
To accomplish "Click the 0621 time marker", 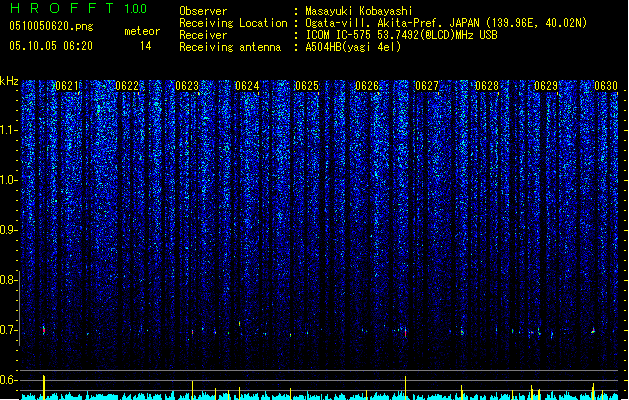I will click(x=67, y=86).
